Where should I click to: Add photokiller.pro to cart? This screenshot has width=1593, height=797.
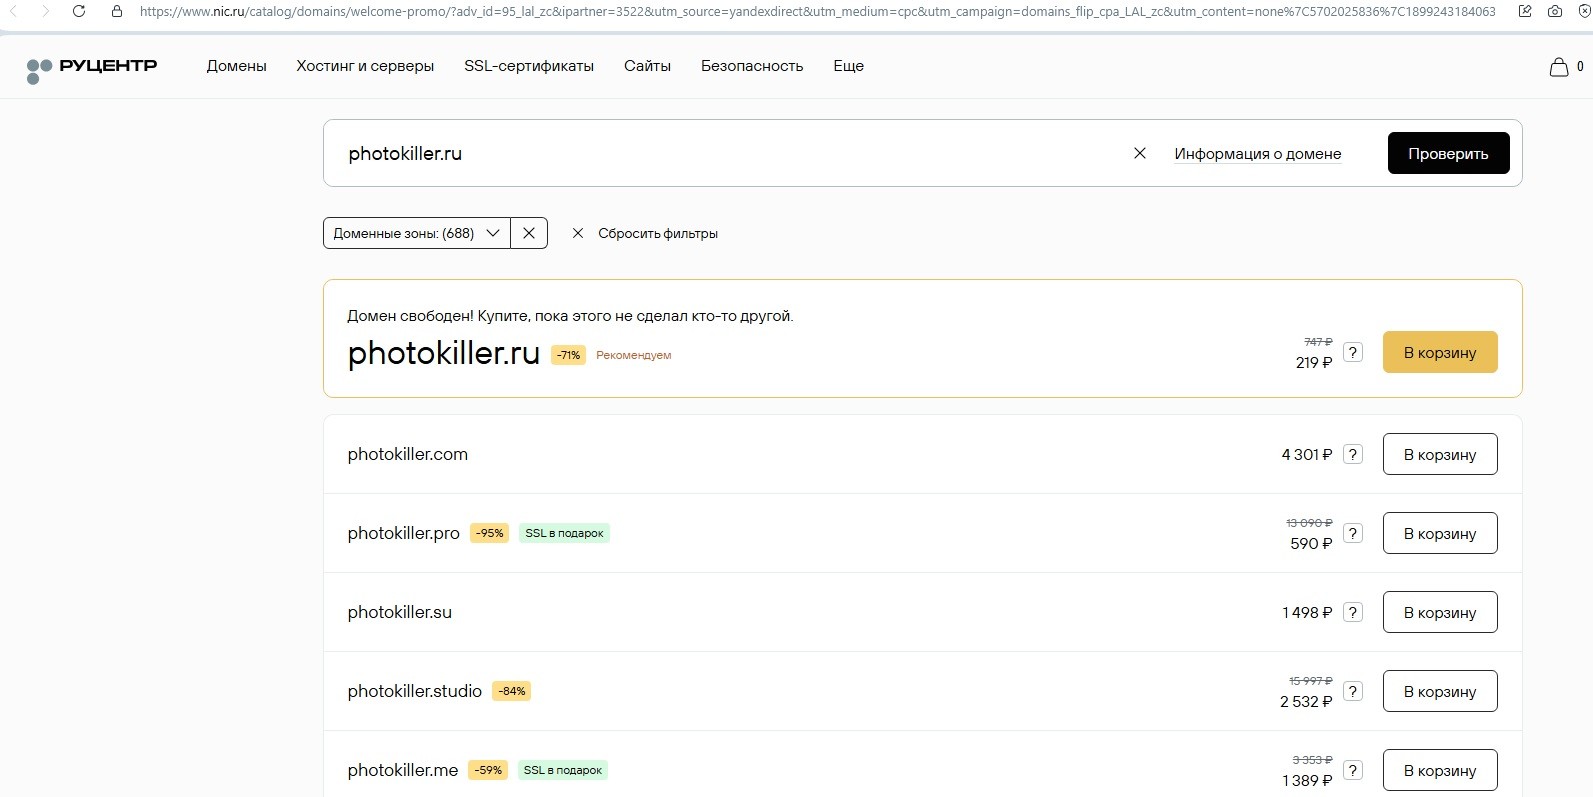[x=1440, y=533]
